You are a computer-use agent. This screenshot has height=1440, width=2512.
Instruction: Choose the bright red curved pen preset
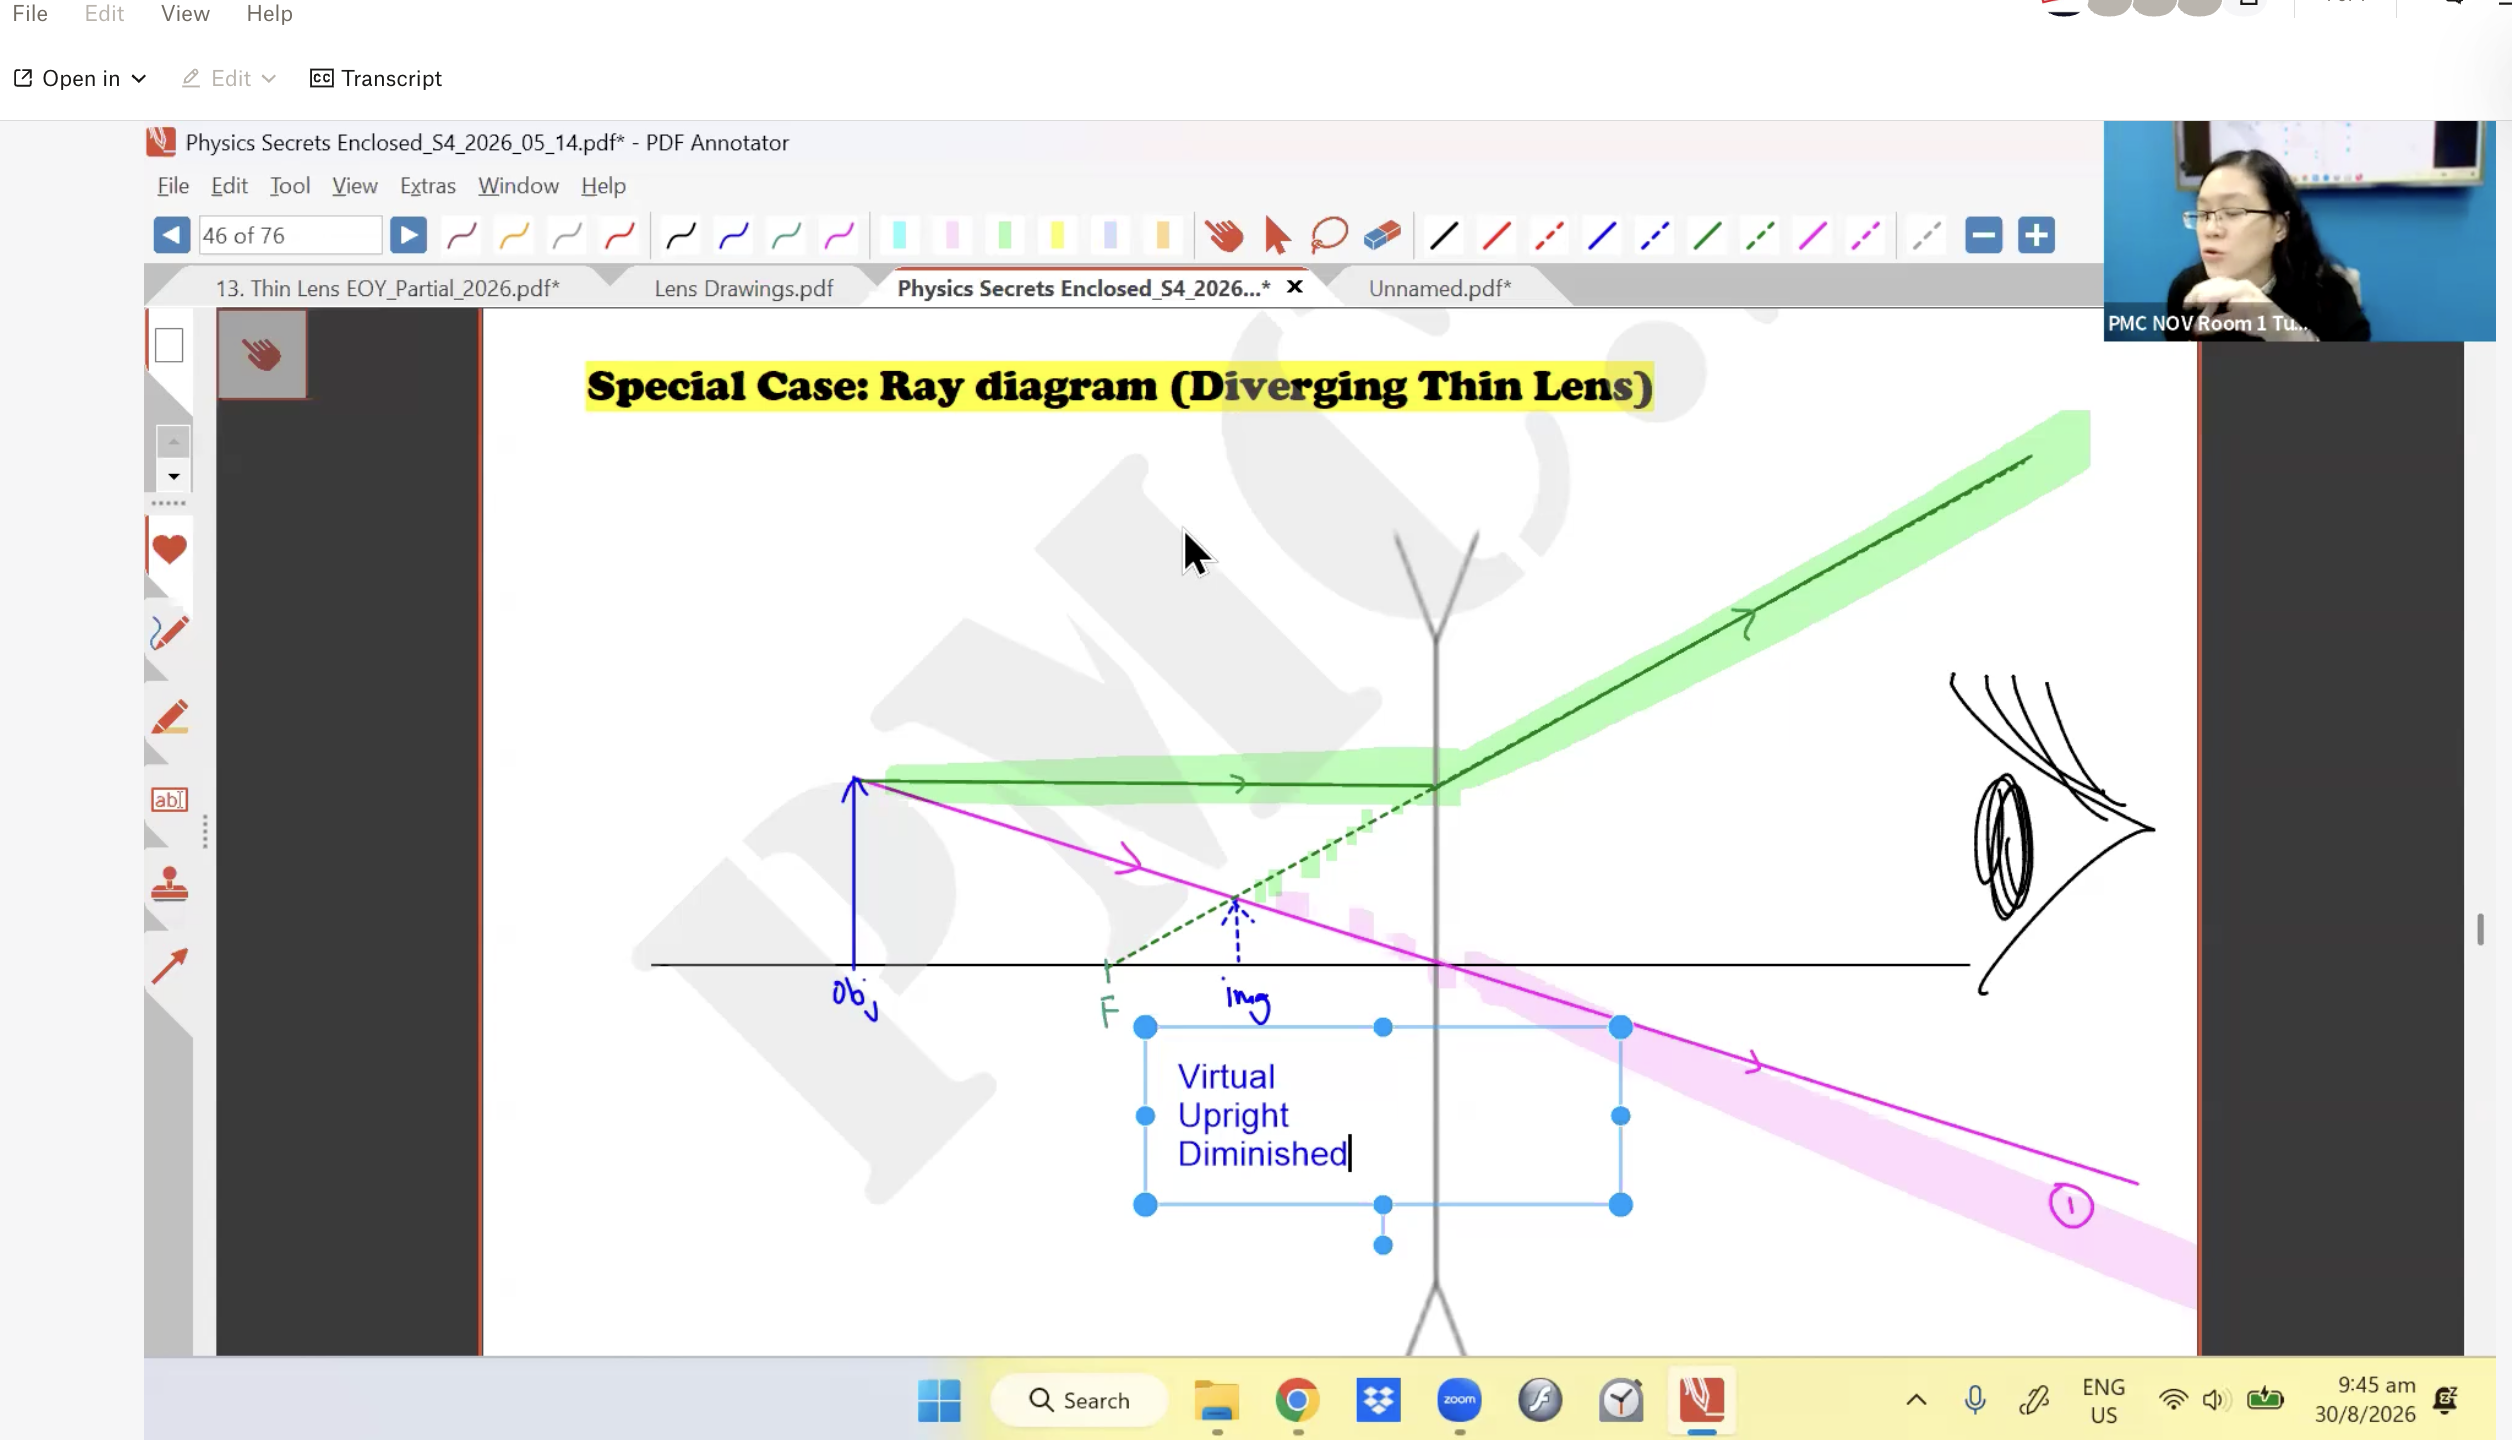620,236
